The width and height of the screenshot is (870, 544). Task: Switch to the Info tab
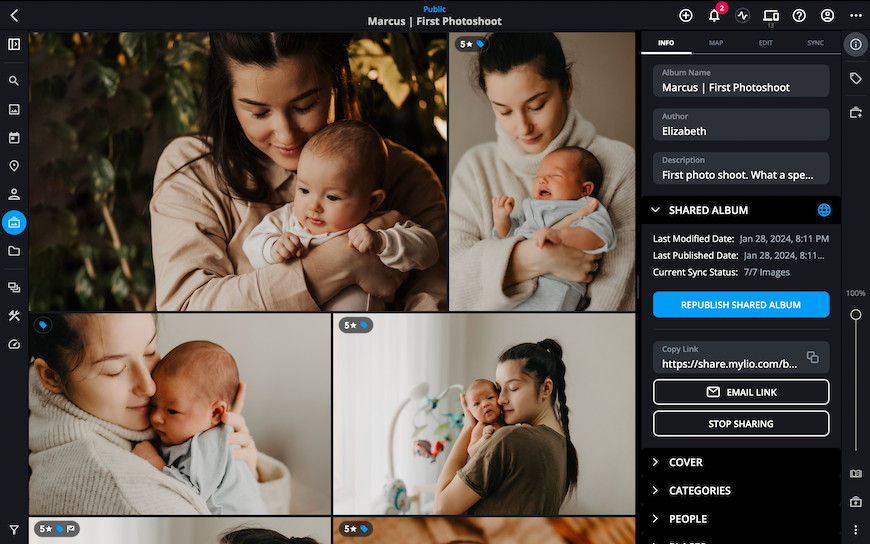(666, 43)
